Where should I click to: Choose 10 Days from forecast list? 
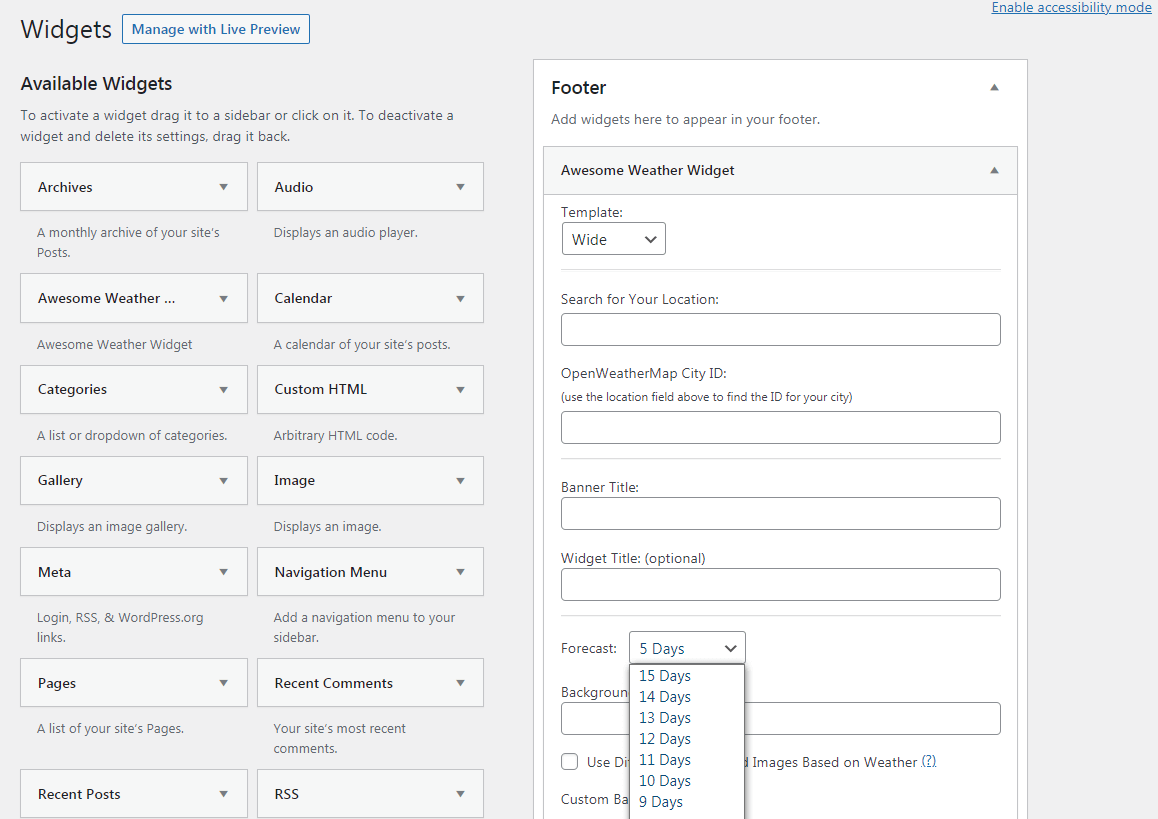pyautogui.click(x=665, y=781)
